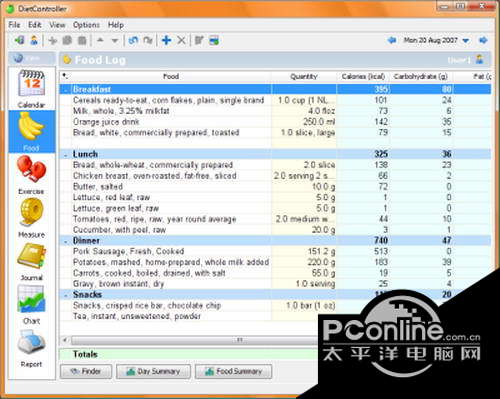Click the redo arrow toolbar icon
The image size is (500, 399).
coord(148,41)
